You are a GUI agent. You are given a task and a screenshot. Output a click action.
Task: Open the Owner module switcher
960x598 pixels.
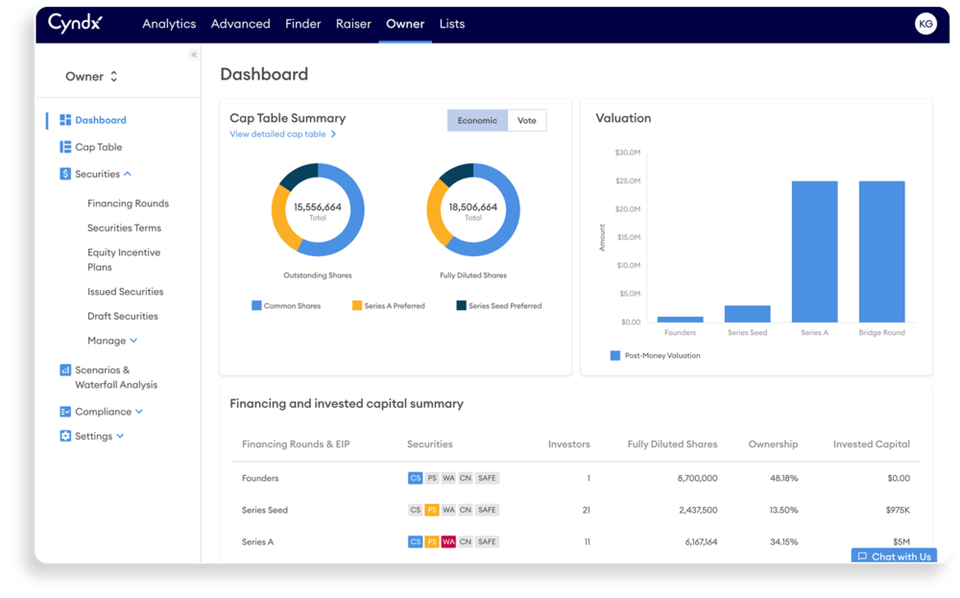pyautogui.click(x=91, y=77)
